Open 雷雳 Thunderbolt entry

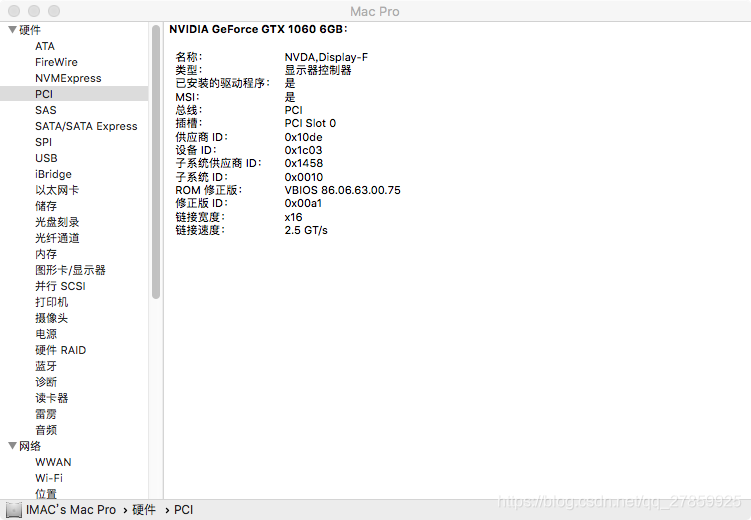46,414
